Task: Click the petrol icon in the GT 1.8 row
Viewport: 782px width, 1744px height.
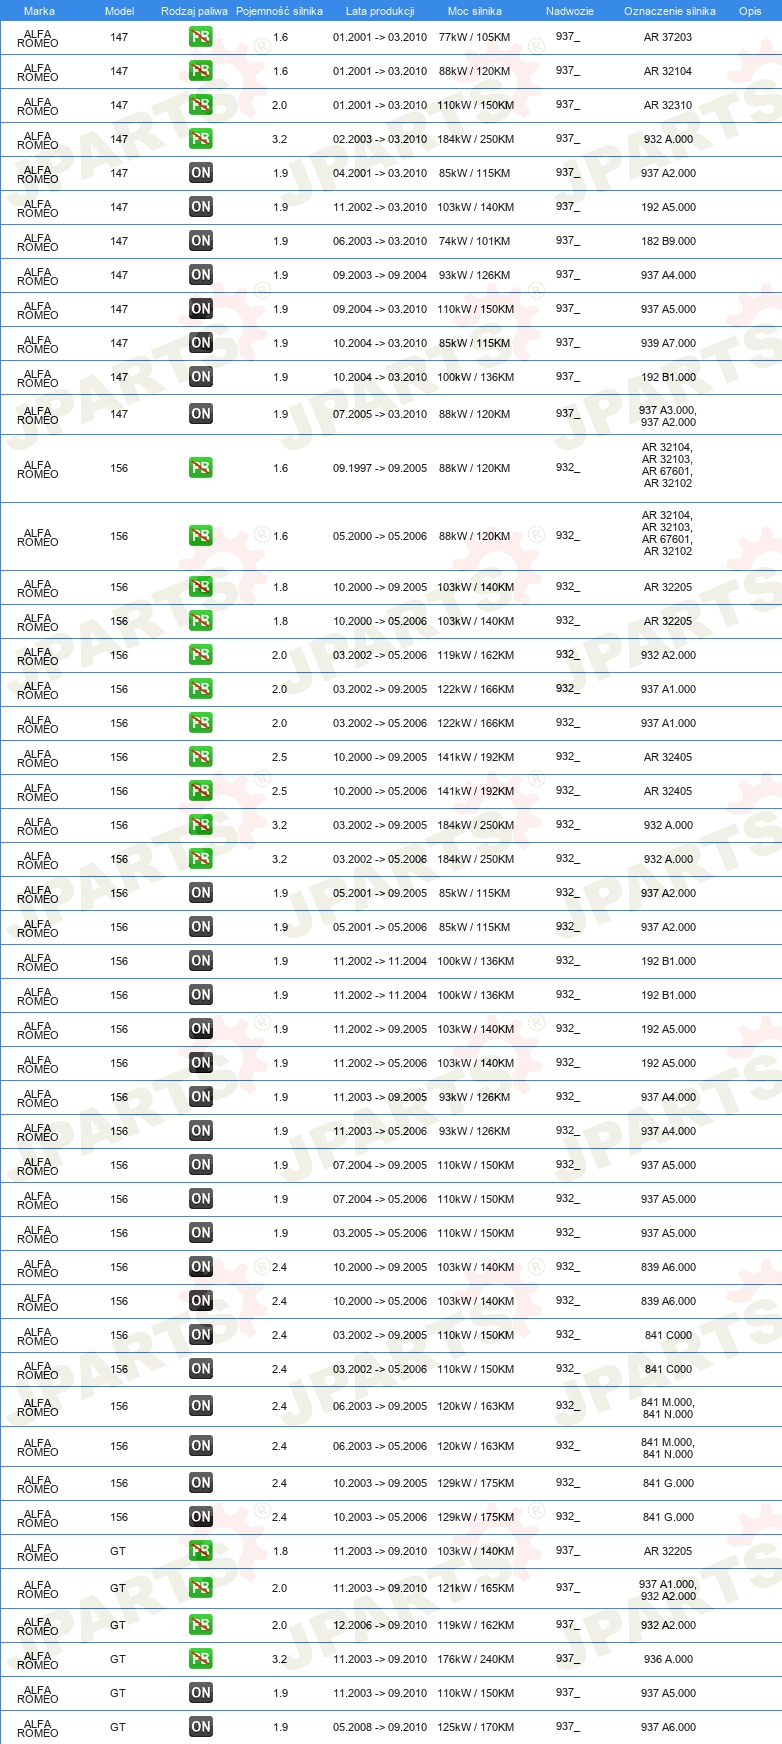Action: (201, 1551)
